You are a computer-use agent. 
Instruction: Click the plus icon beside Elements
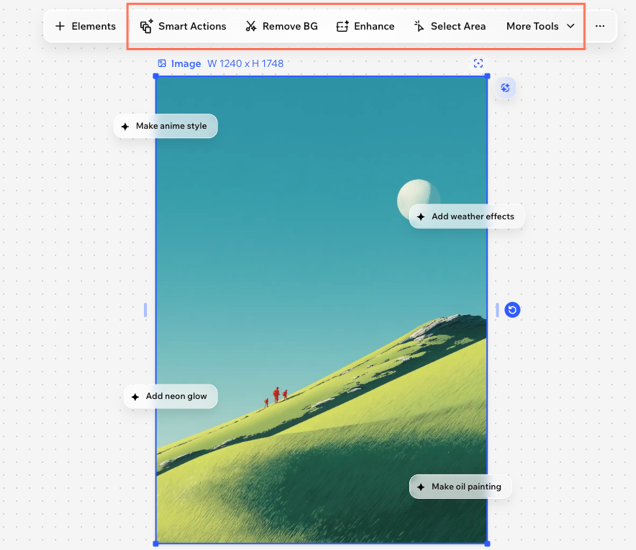[60, 26]
